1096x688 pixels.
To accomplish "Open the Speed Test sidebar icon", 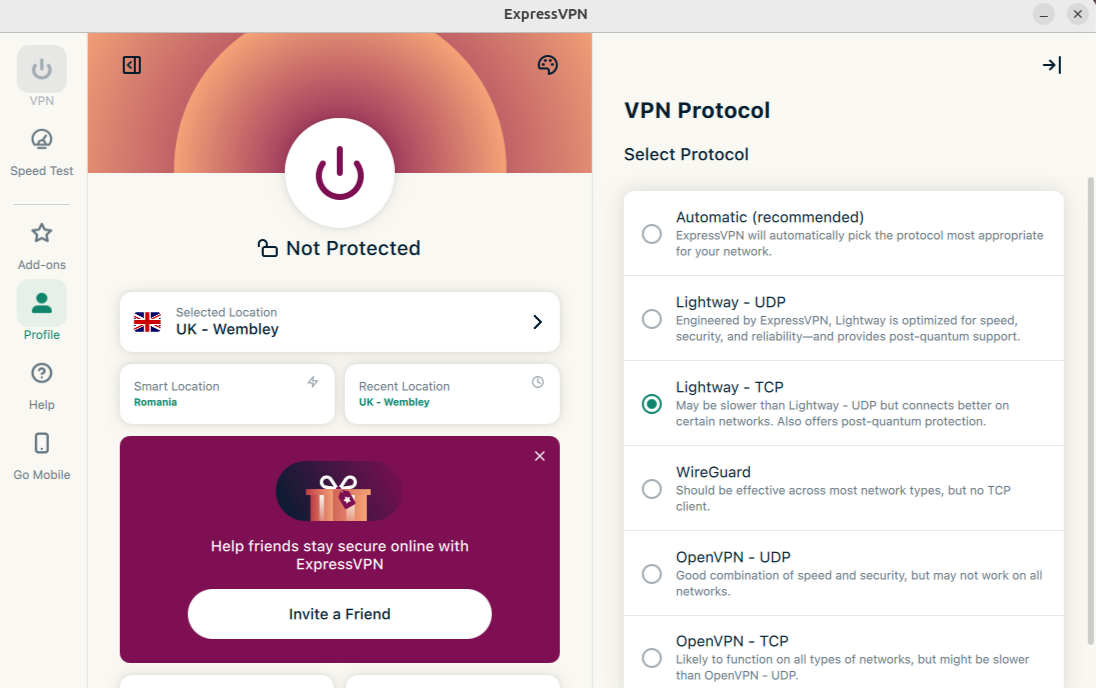I will pos(42,139).
